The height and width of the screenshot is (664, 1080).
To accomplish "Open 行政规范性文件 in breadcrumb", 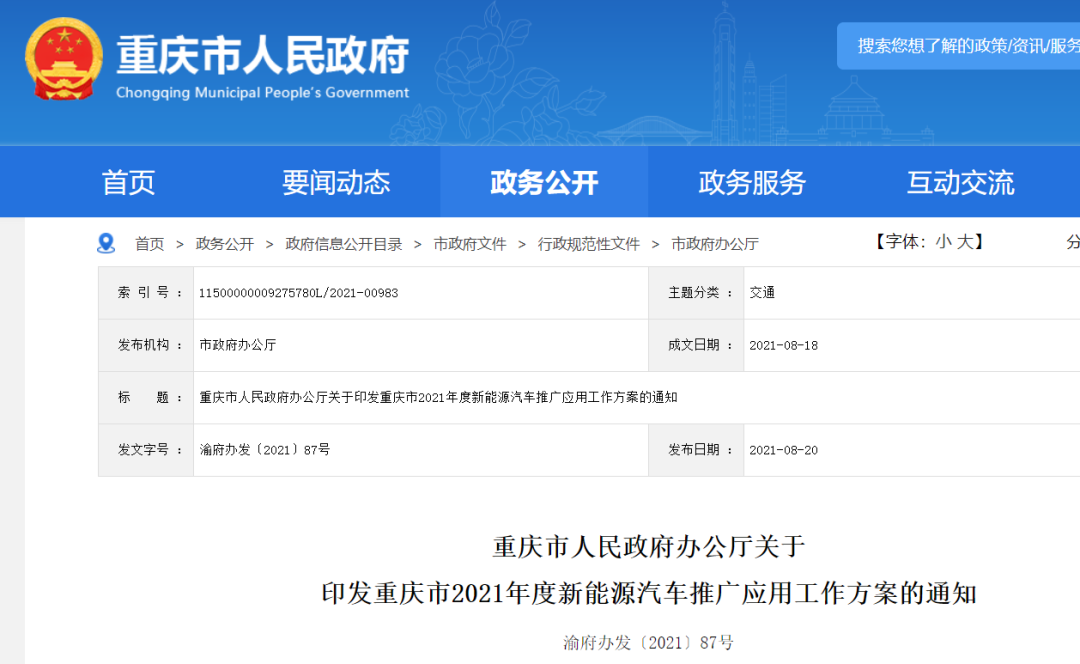I will (589, 244).
